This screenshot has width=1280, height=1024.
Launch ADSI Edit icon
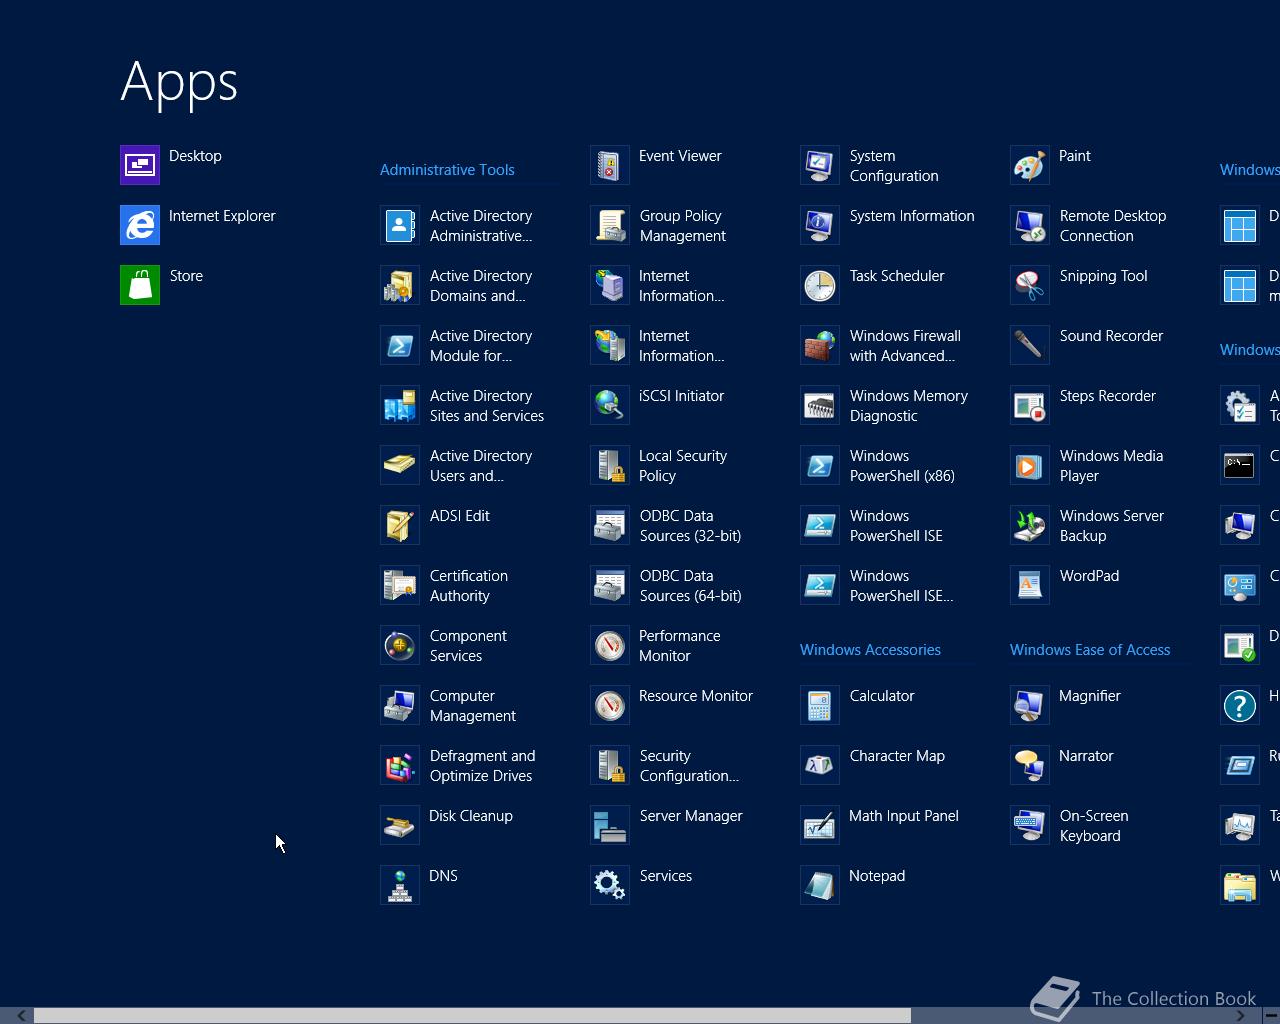pyautogui.click(x=400, y=525)
